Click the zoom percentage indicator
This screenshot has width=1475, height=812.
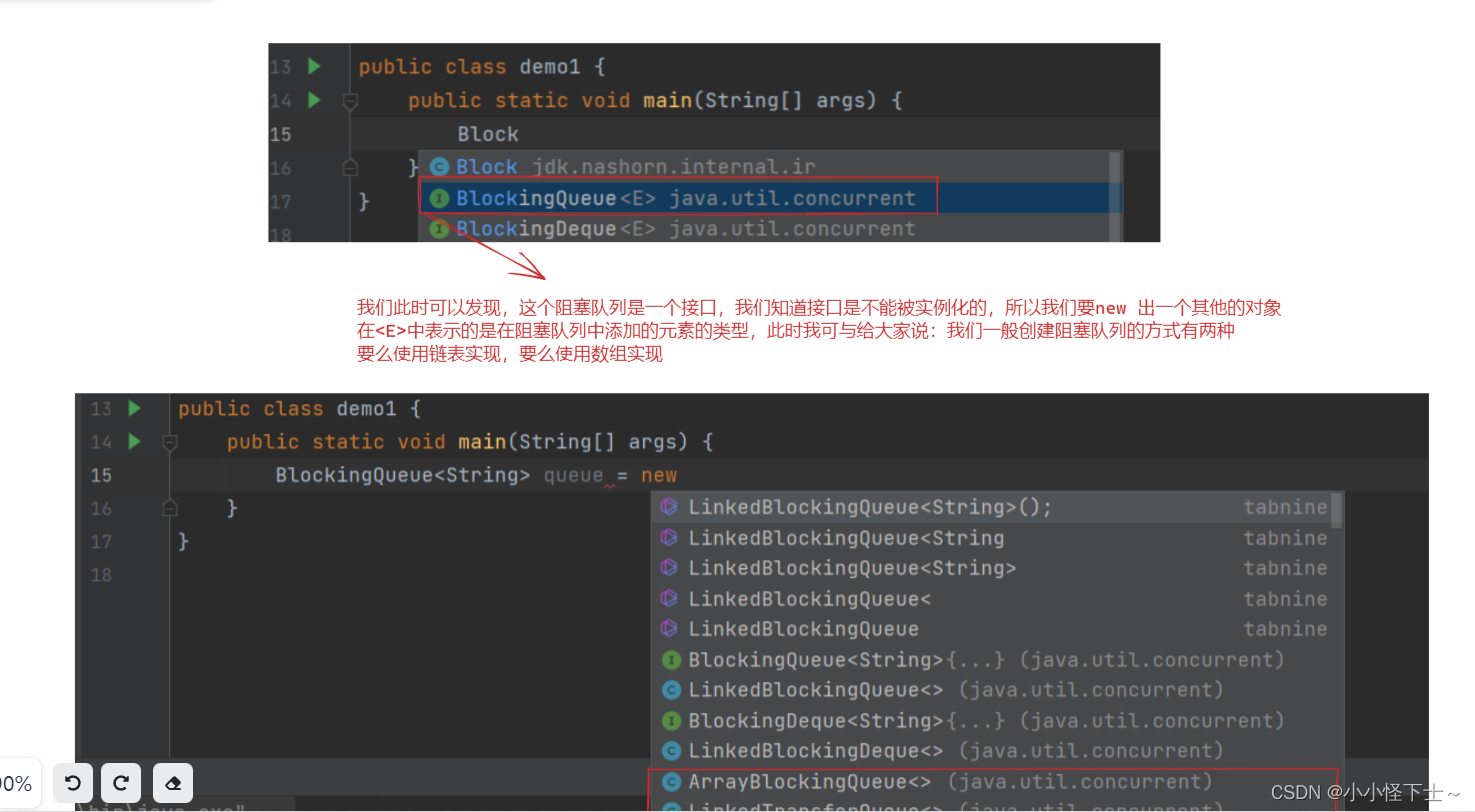pos(16,784)
